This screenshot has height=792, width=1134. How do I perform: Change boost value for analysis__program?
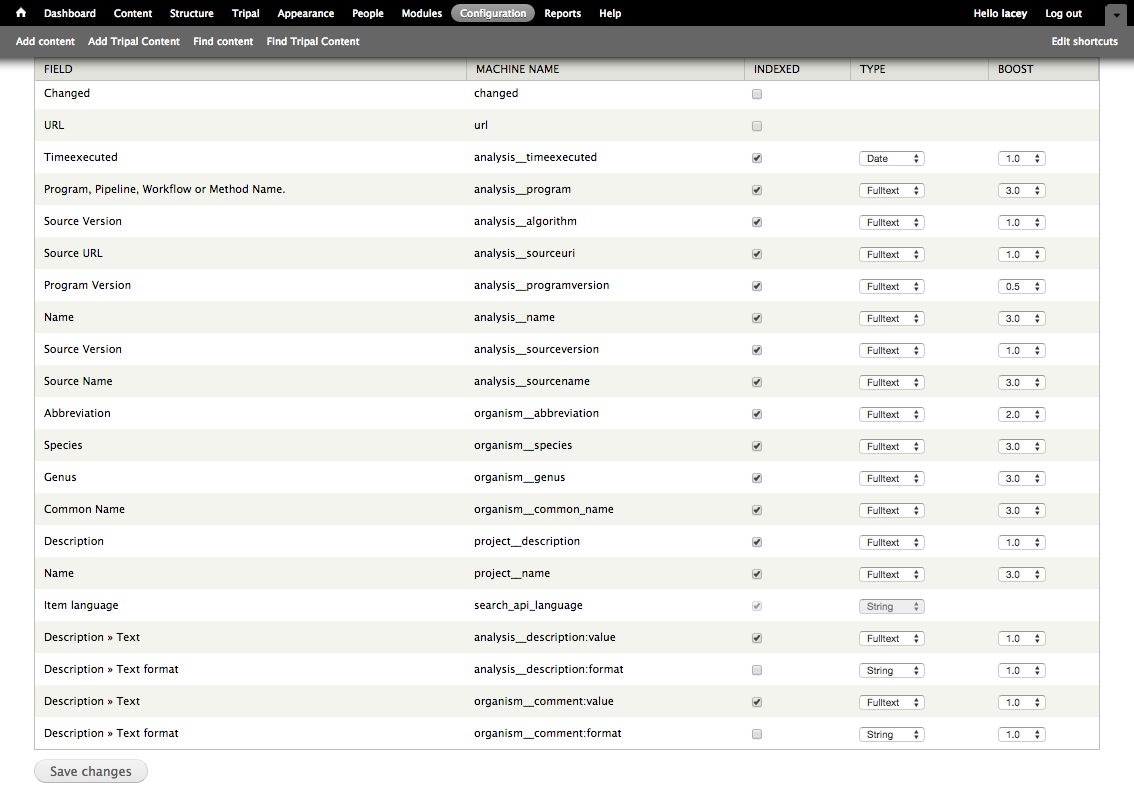click(1021, 190)
